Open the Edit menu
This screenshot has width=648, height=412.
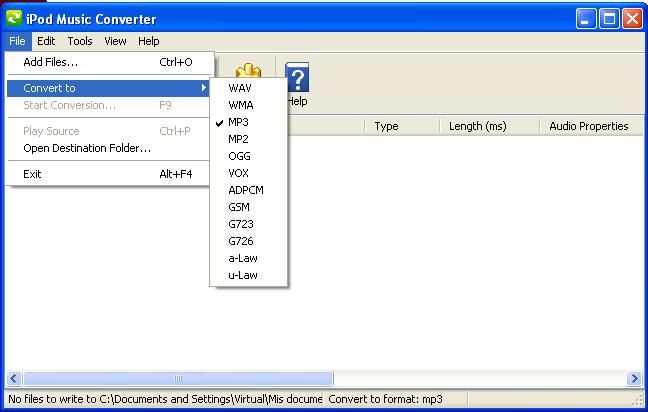[x=46, y=41]
